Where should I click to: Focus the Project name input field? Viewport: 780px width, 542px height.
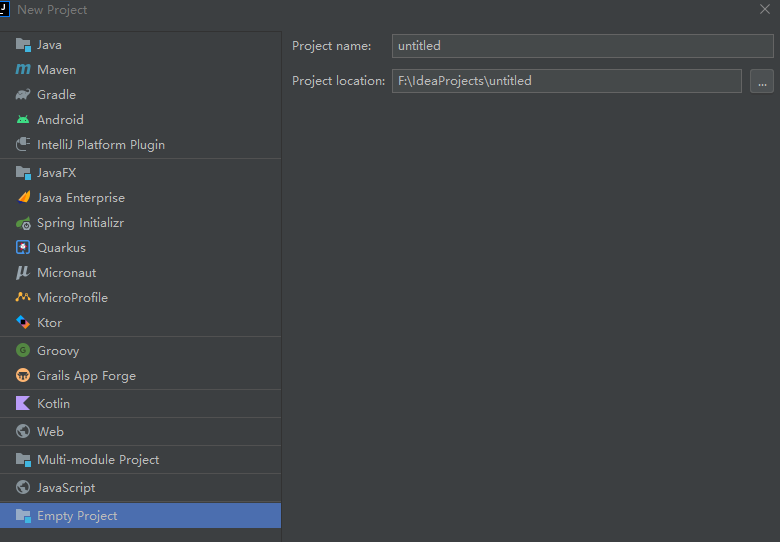pyautogui.click(x=583, y=46)
